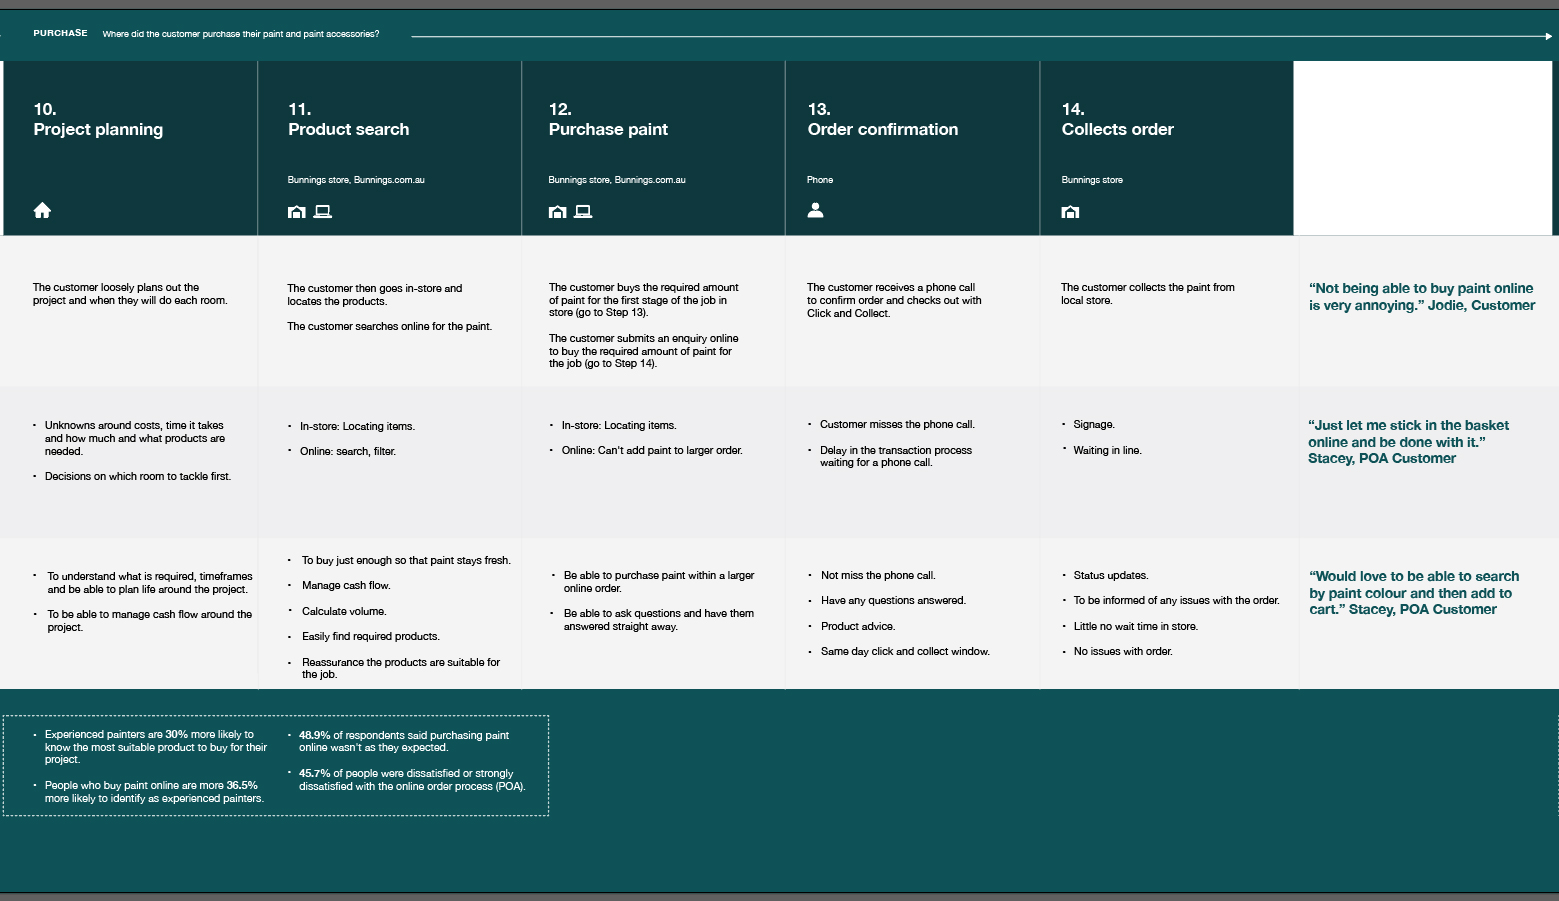Screen dimensions: 1559x901
Task: Click the home icon under Project planning
Action: (x=42, y=210)
